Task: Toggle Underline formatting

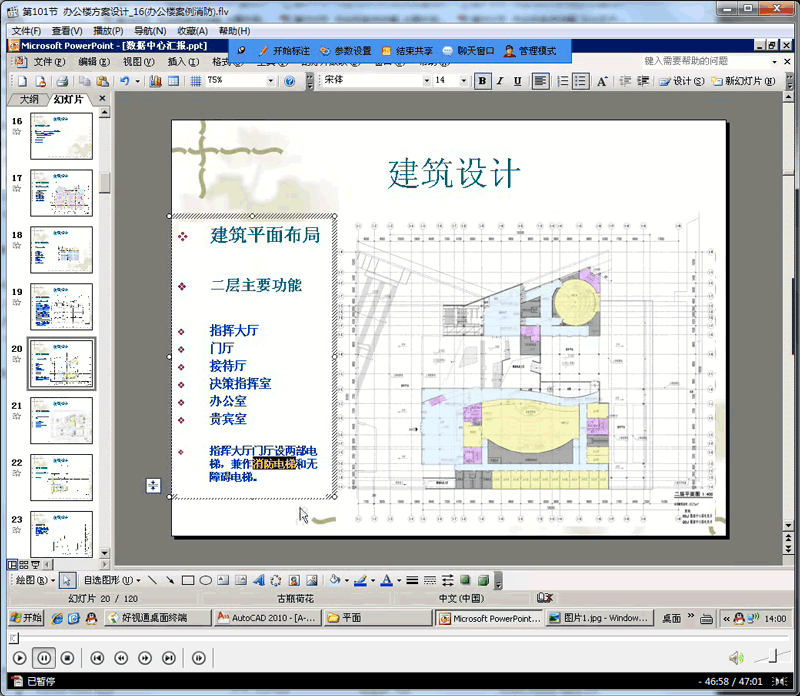Action: (x=519, y=80)
